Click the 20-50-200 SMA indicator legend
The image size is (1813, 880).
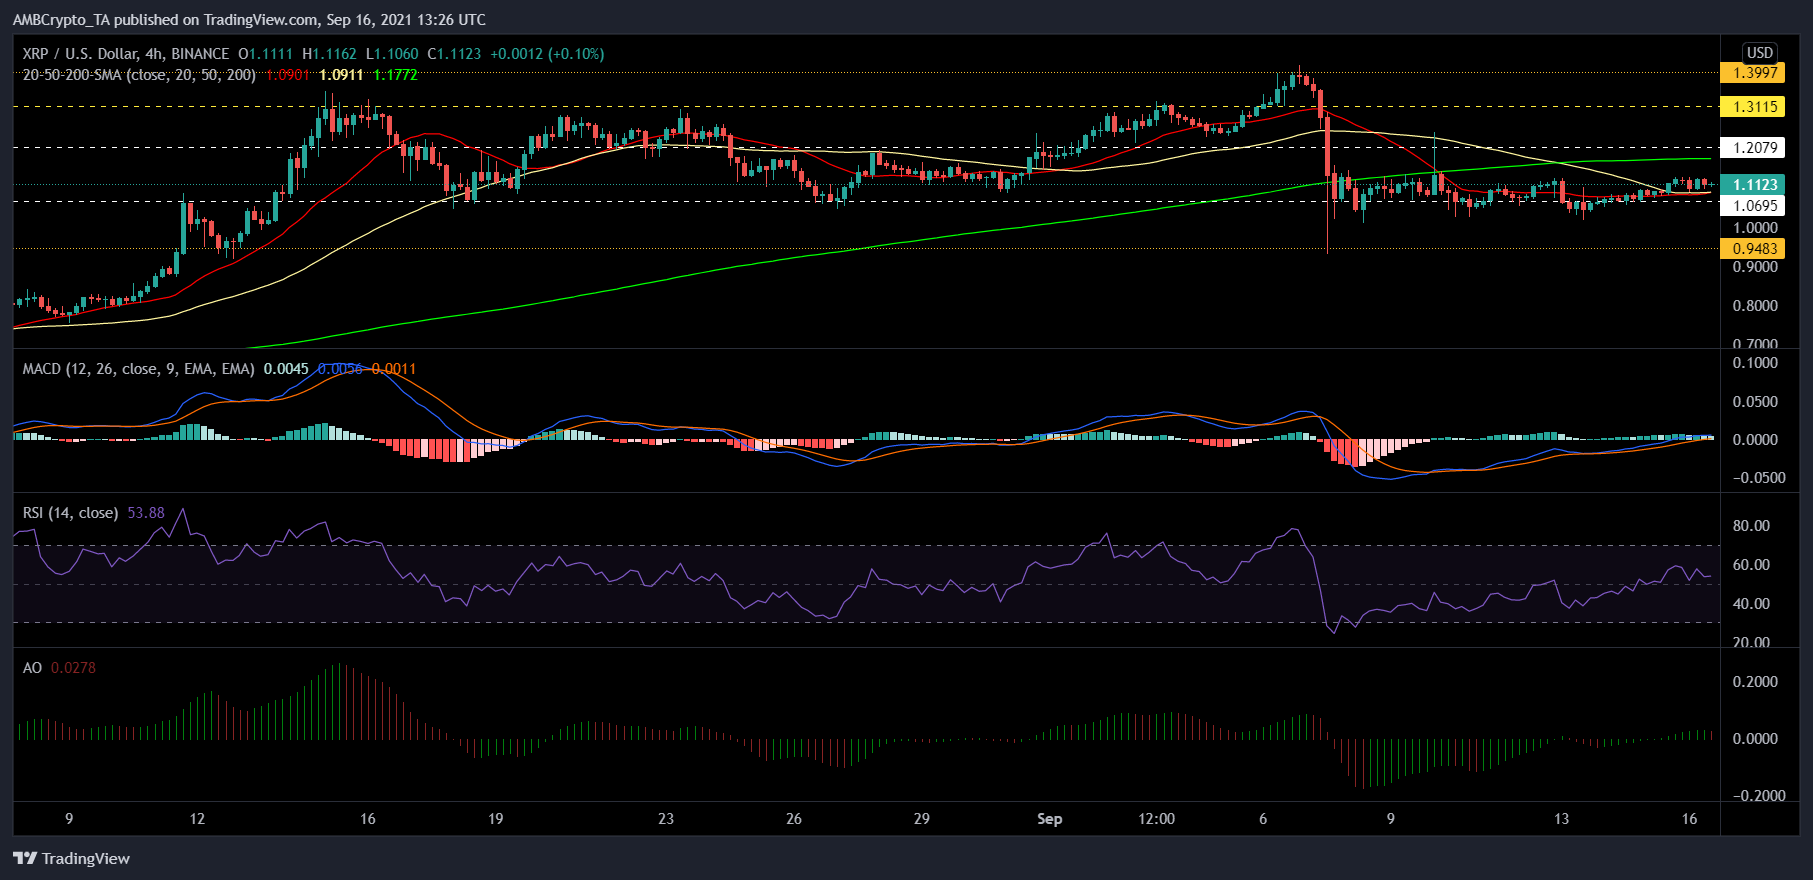[139, 75]
